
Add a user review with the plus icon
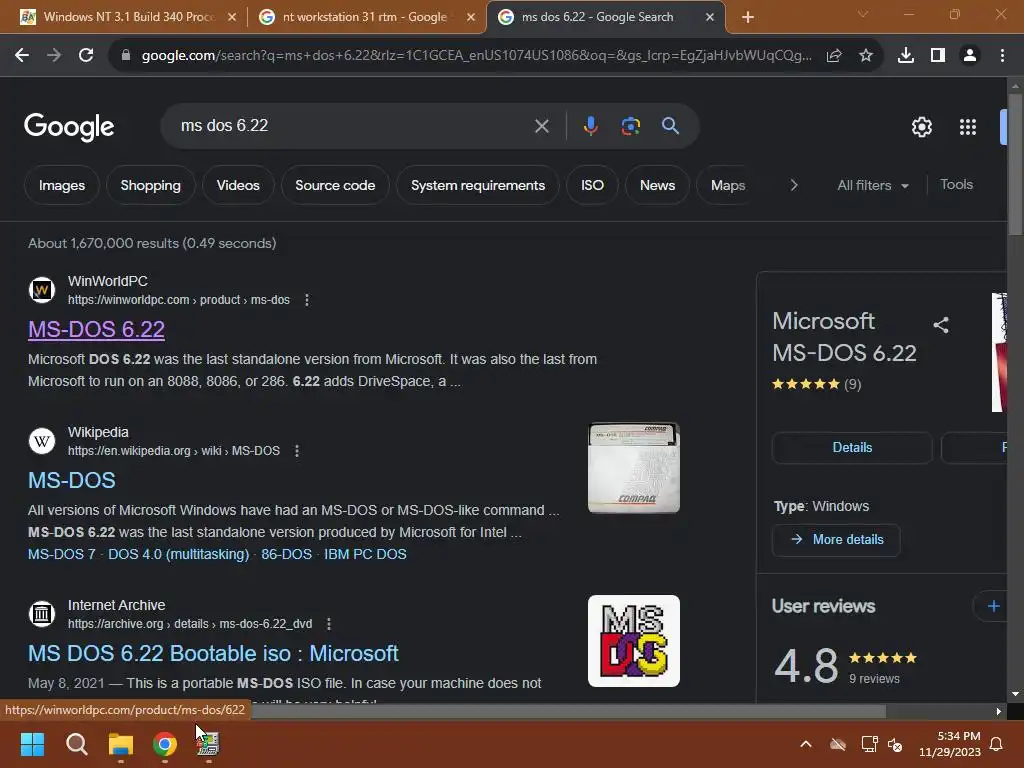pyautogui.click(x=993, y=606)
